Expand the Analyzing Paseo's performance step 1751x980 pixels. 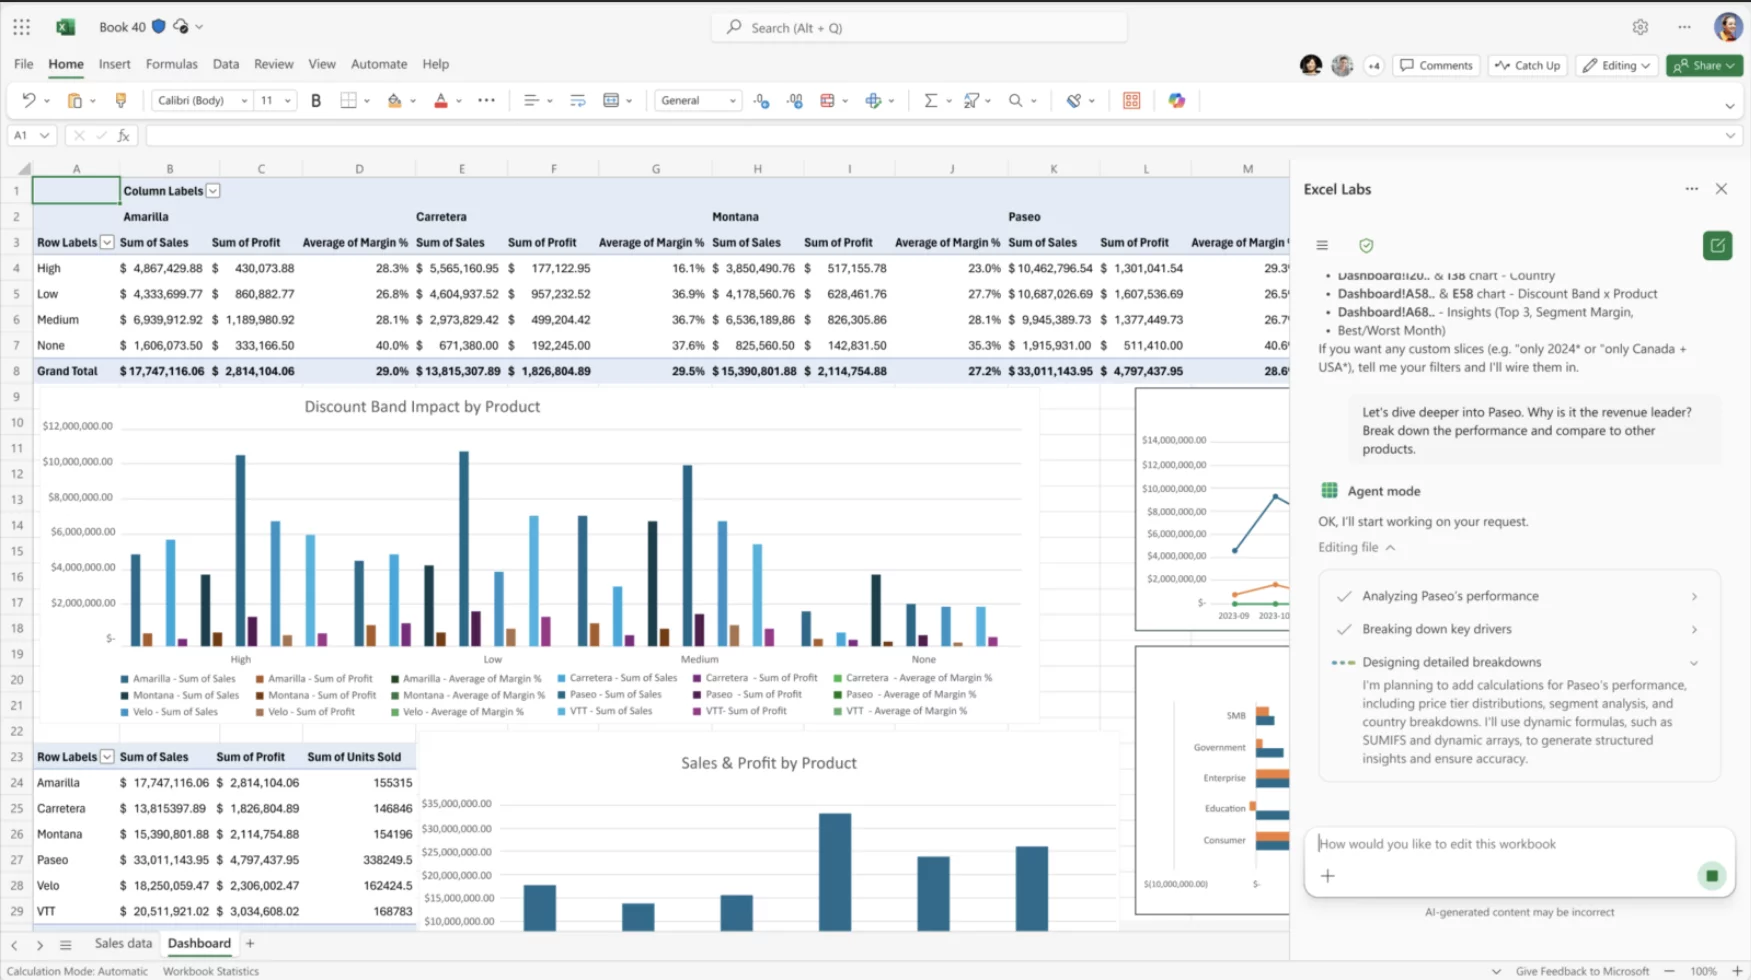tap(1693, 596)
